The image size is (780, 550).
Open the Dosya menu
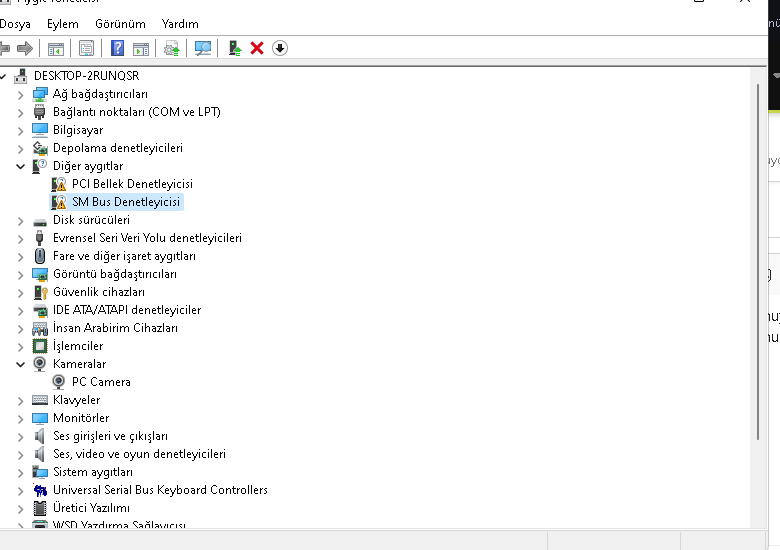15,24
